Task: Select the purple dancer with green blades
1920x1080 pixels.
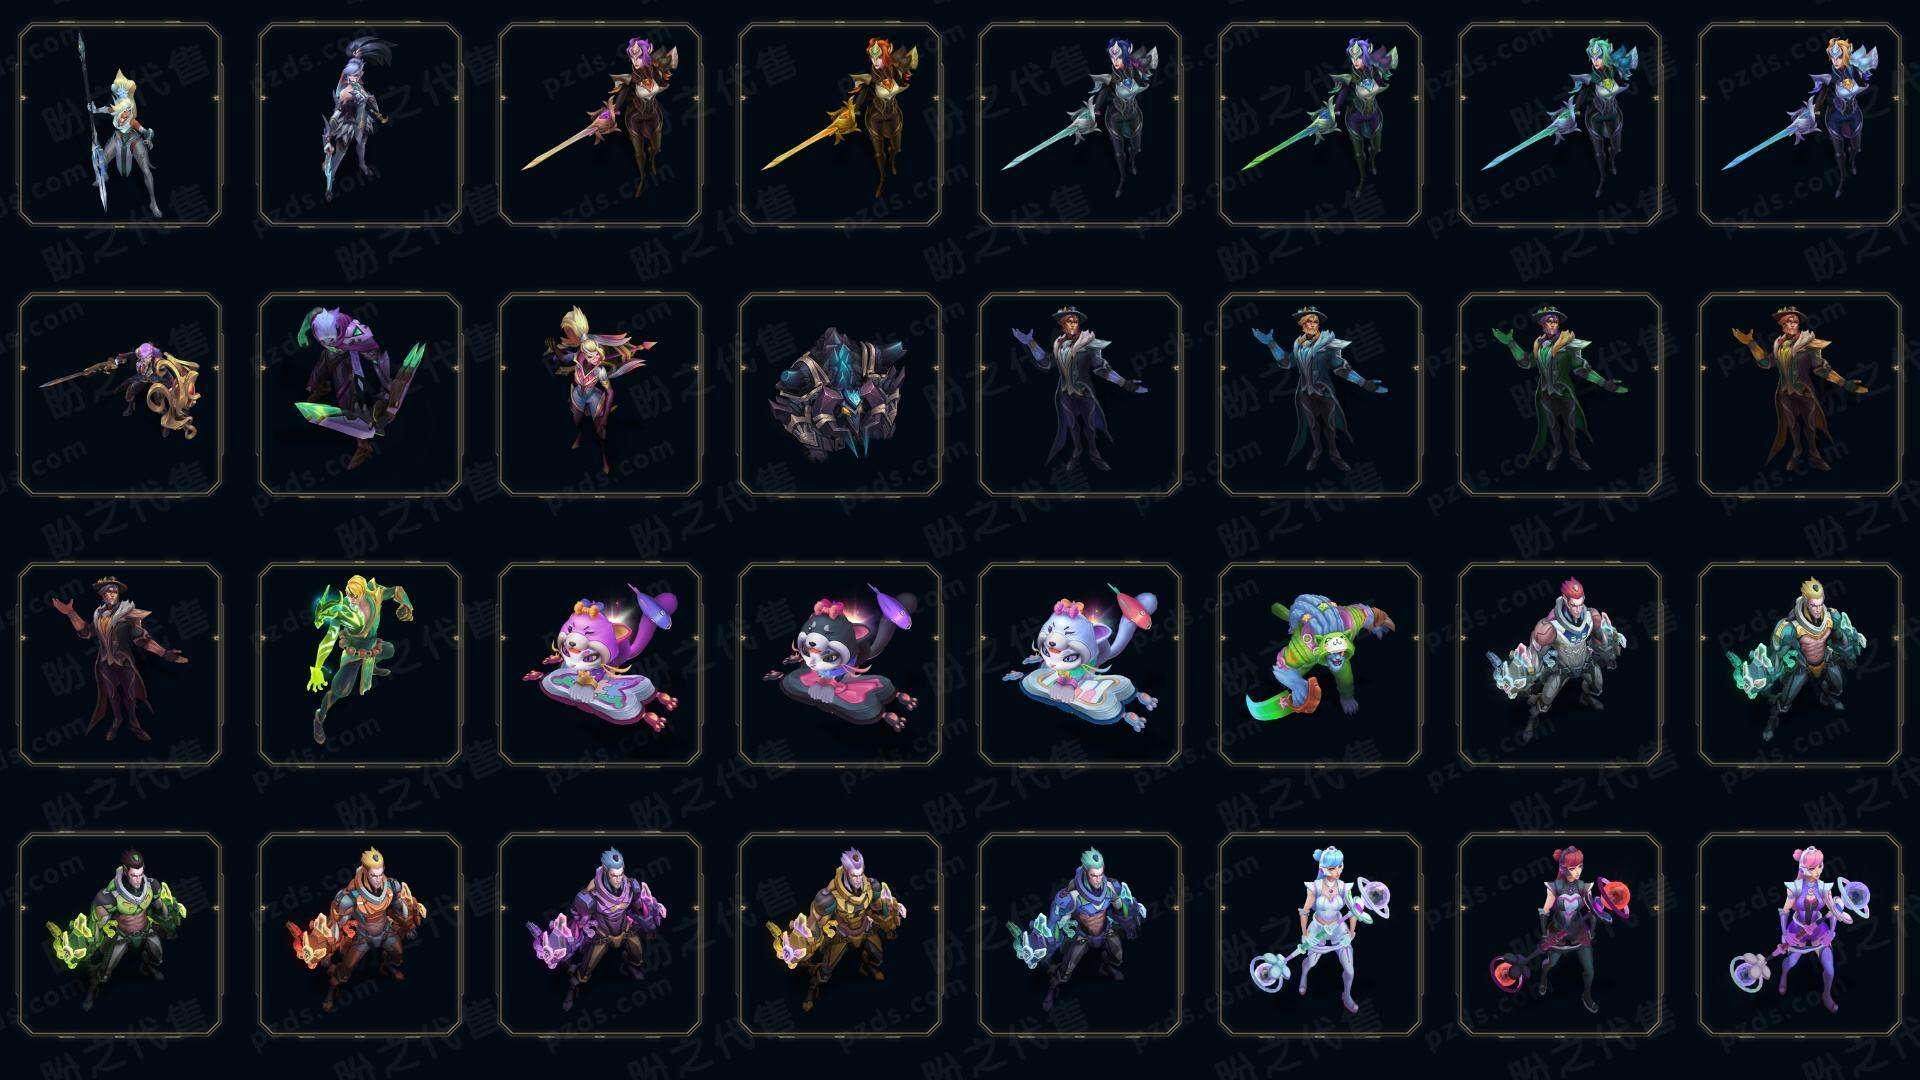Action: 360,394
